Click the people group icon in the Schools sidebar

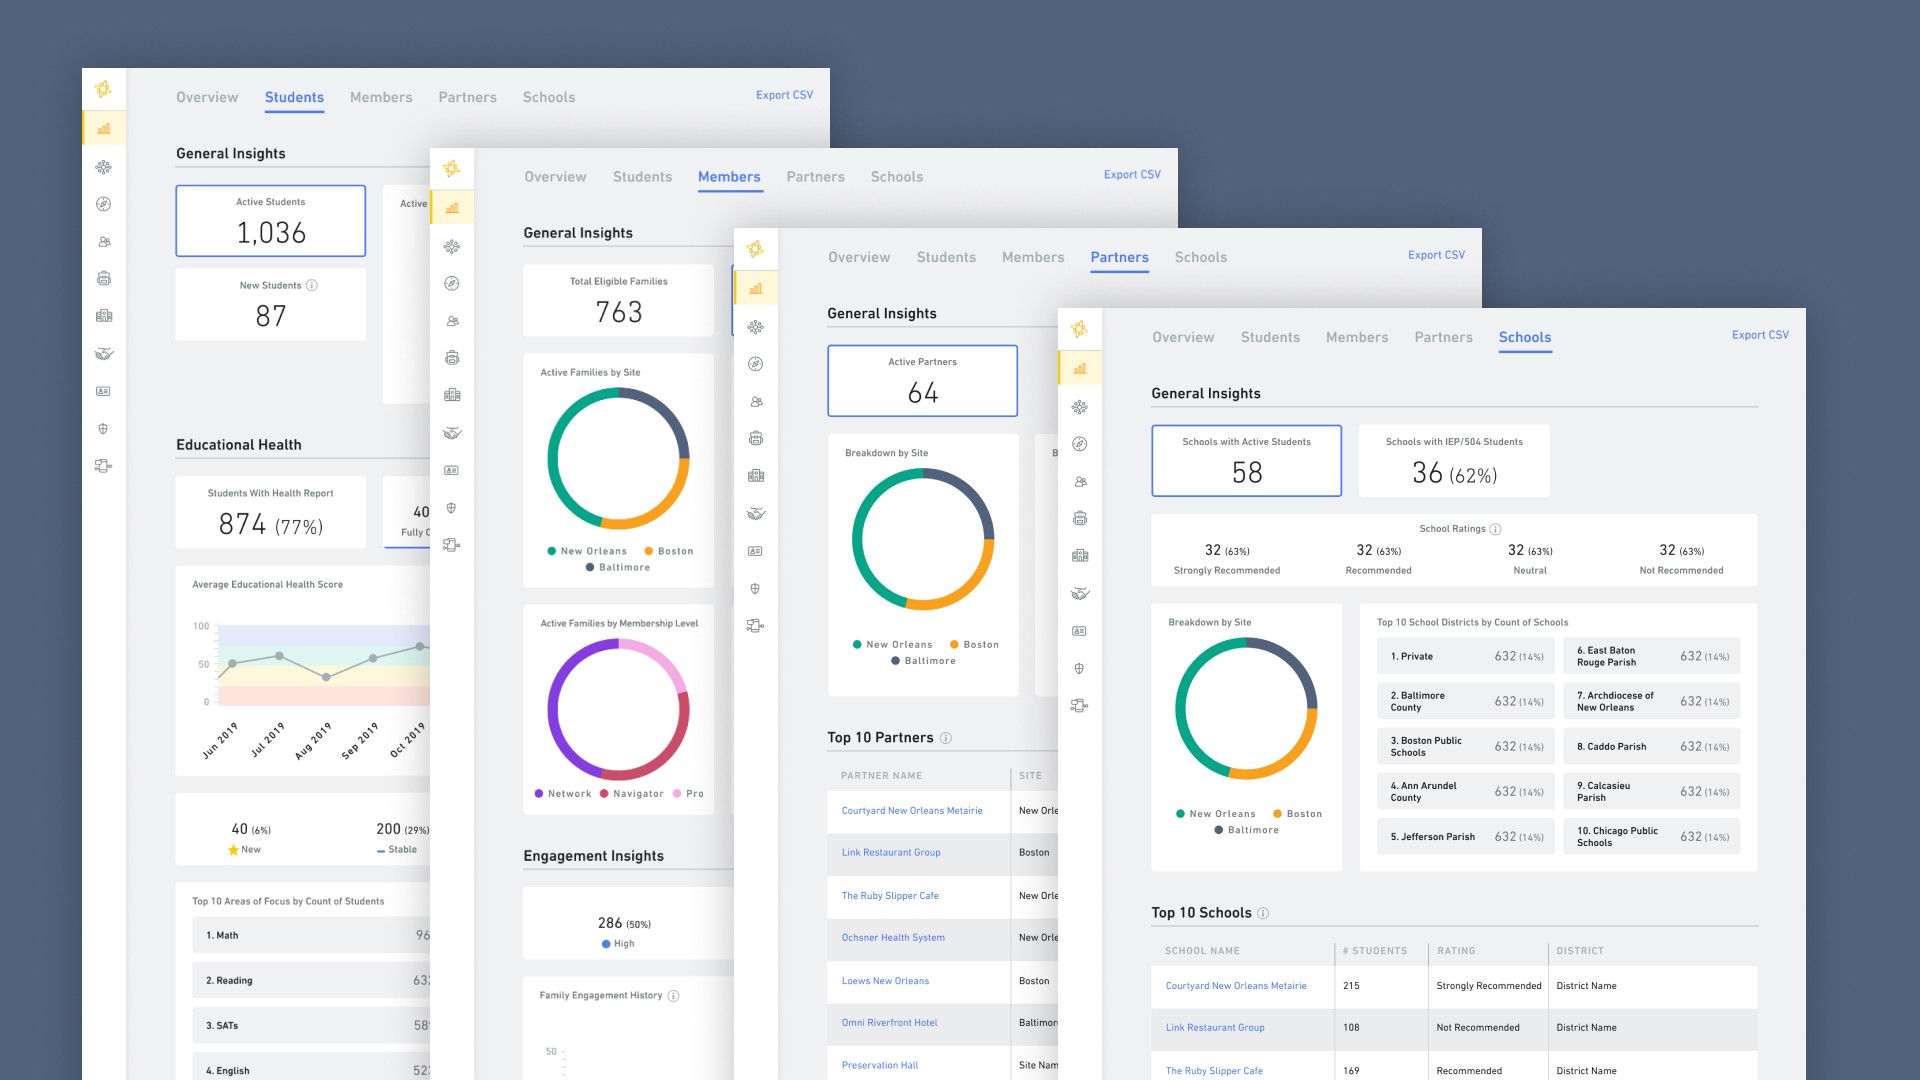[1080, 481]
